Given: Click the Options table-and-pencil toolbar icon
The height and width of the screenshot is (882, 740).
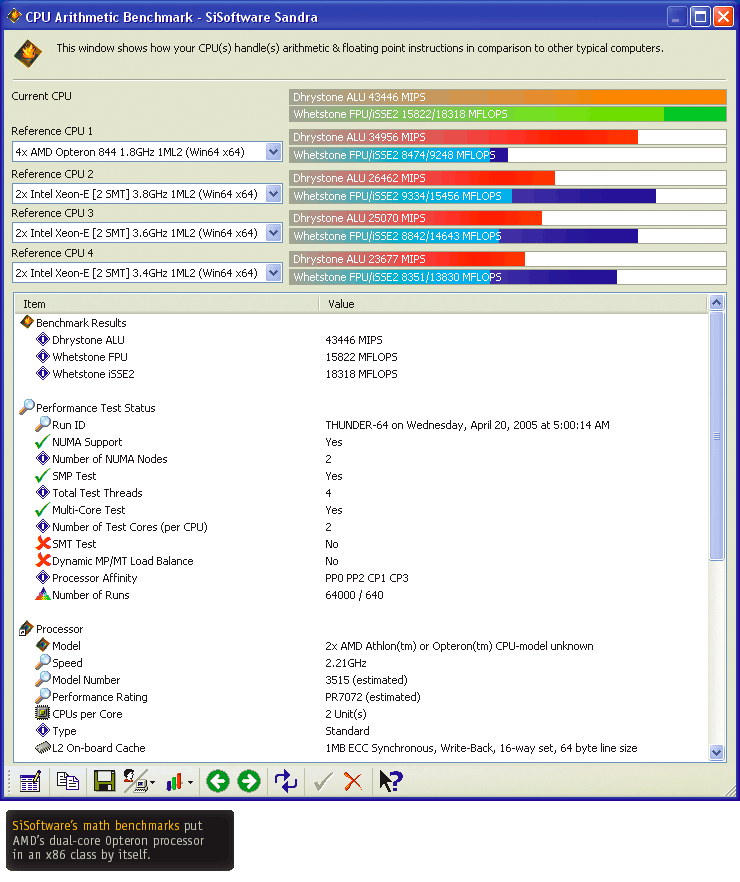Looking at the screenshot, I should [x=30, y=781].
